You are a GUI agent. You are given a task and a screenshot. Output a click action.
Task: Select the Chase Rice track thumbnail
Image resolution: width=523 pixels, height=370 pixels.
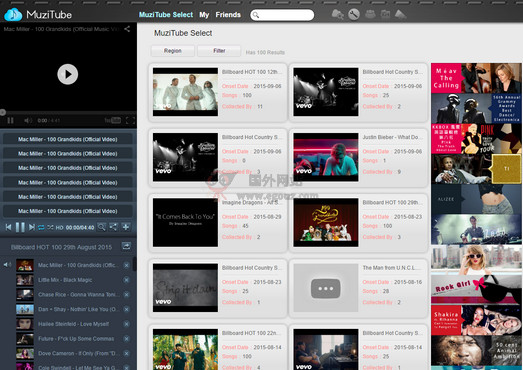[x=25, y=295]
